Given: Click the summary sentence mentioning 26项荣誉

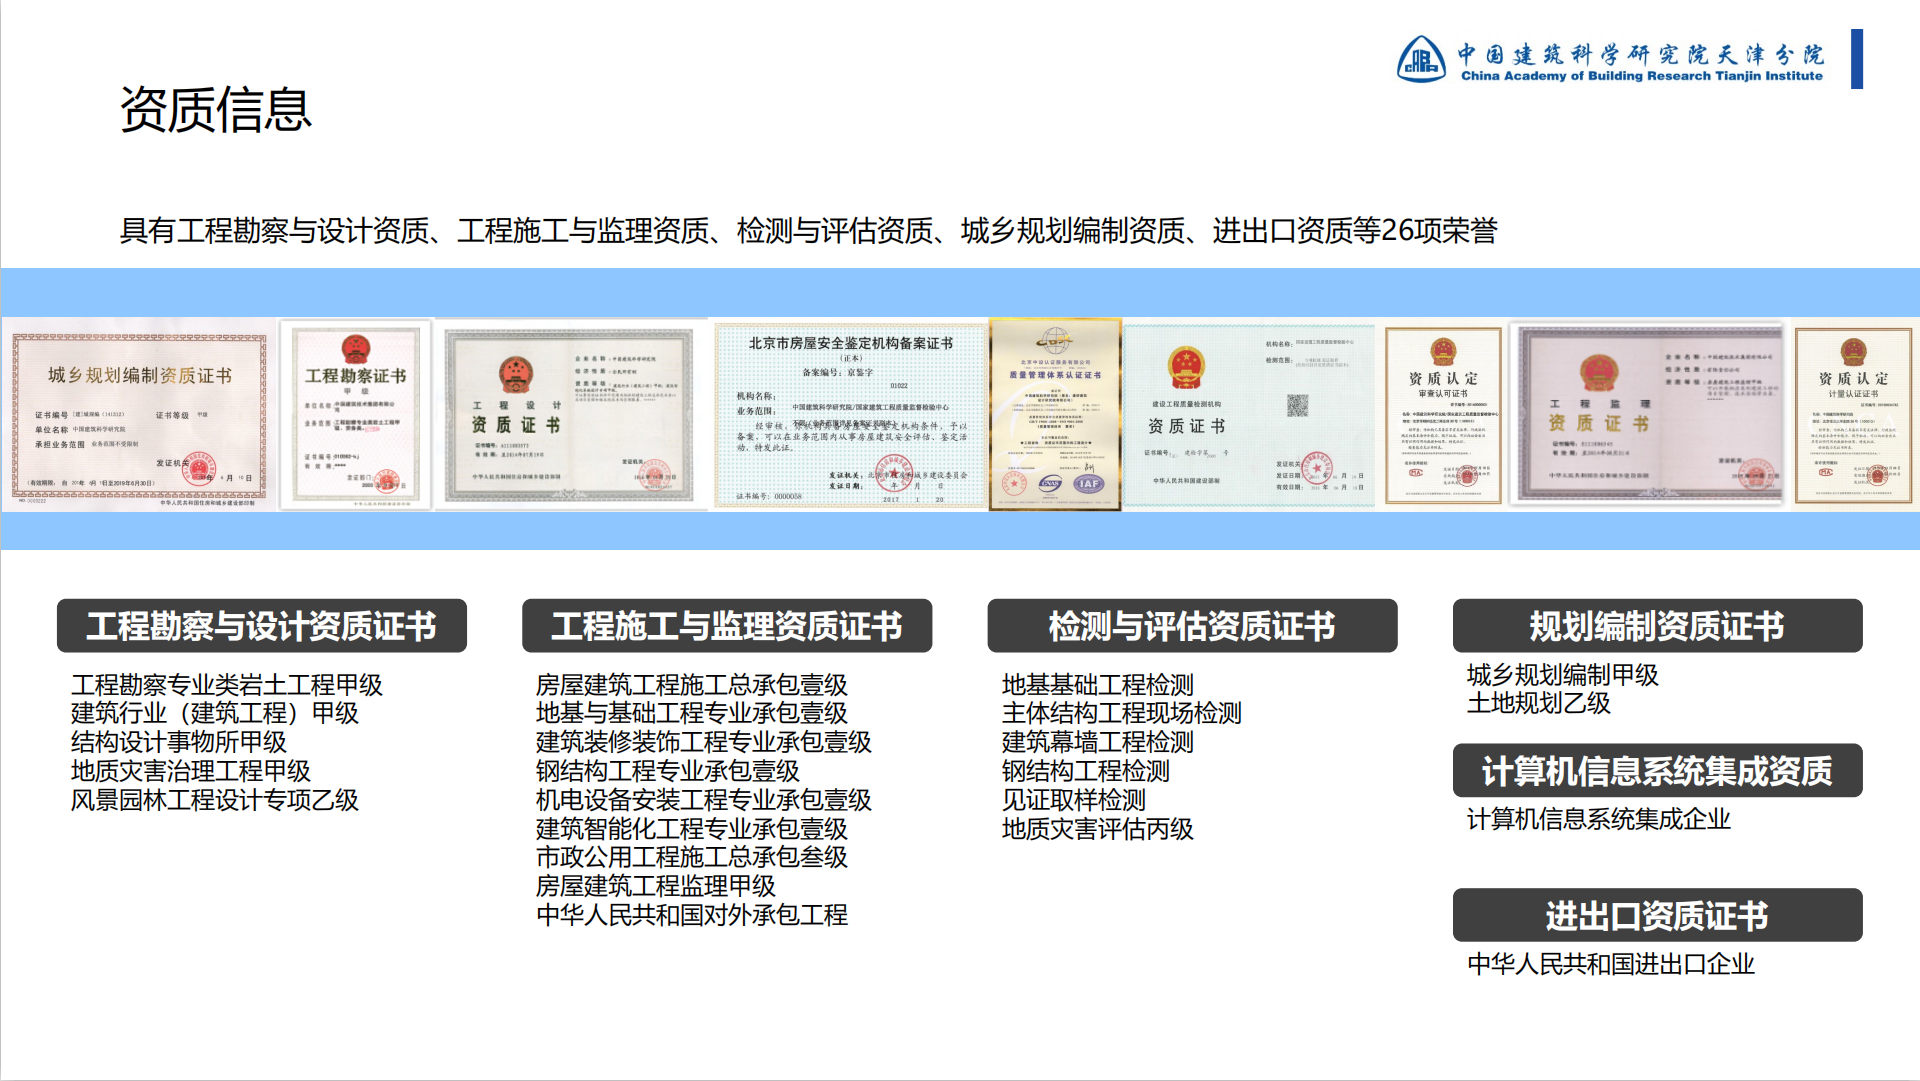Looking at the screenshot, I should pyautogui.click(x=808, y=231).
